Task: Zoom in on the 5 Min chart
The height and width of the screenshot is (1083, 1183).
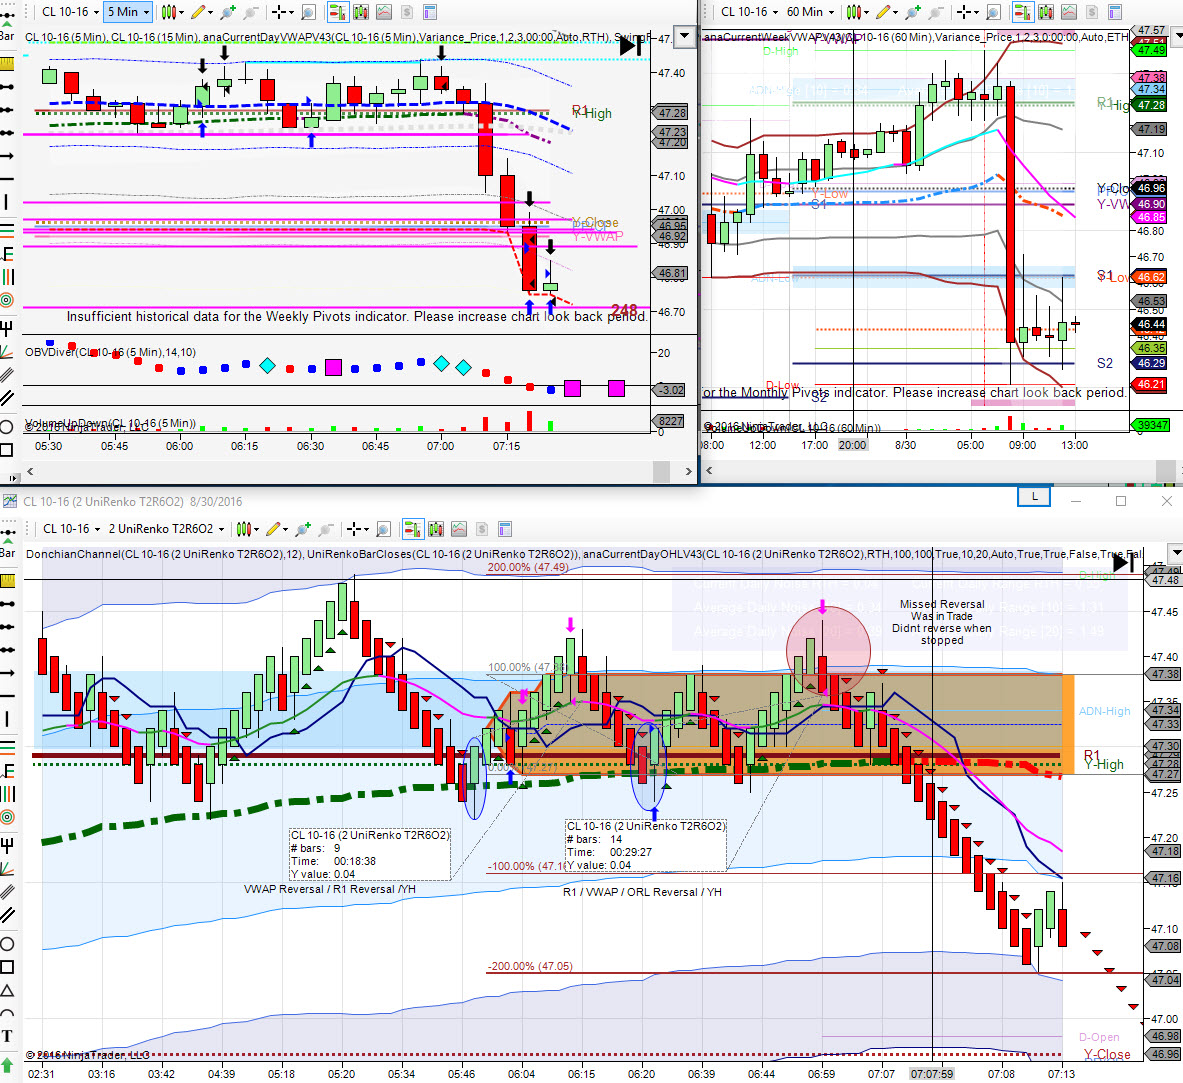Action: [227, 12]
